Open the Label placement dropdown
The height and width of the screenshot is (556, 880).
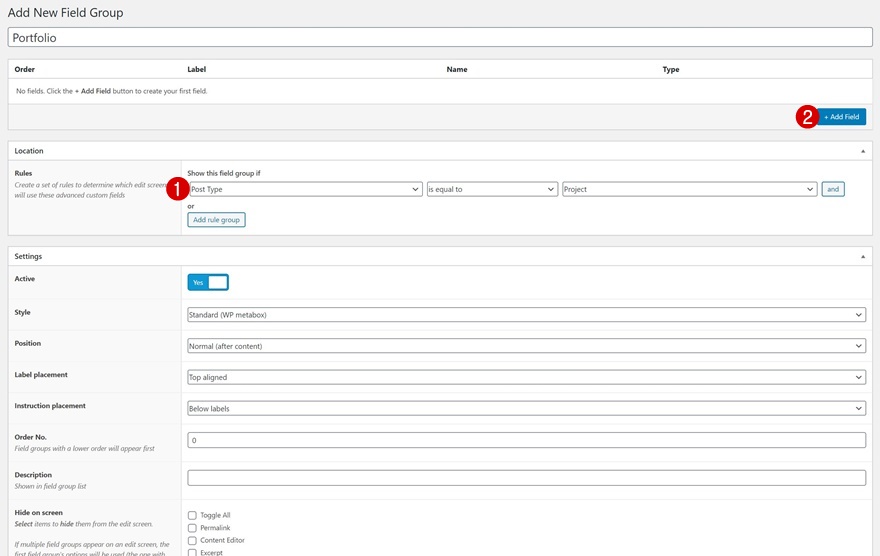click(x=526, y=377)
